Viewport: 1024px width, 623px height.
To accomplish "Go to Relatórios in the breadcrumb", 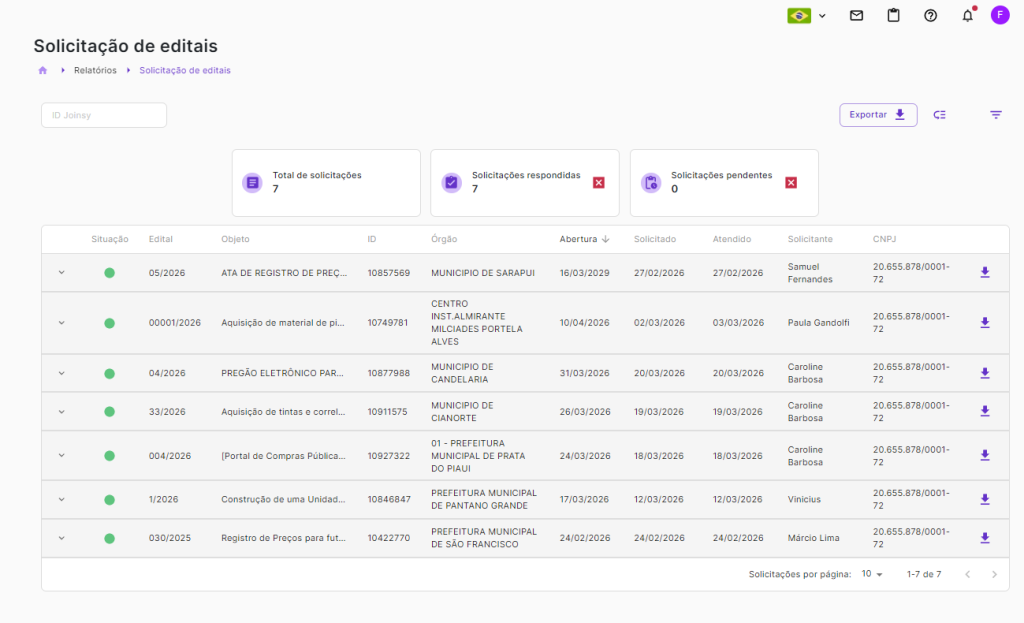I will (x=95, y=70).
